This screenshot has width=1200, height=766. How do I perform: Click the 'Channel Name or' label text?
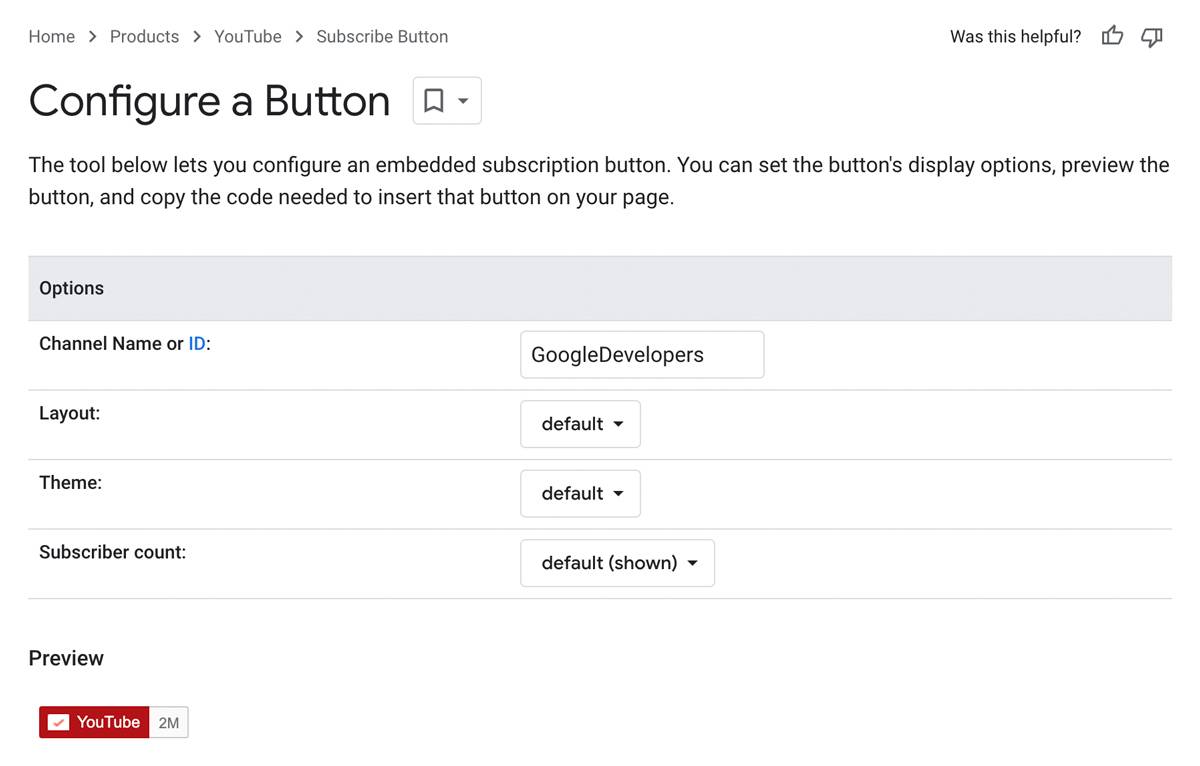pyautogui.click(x=111, y=344)
